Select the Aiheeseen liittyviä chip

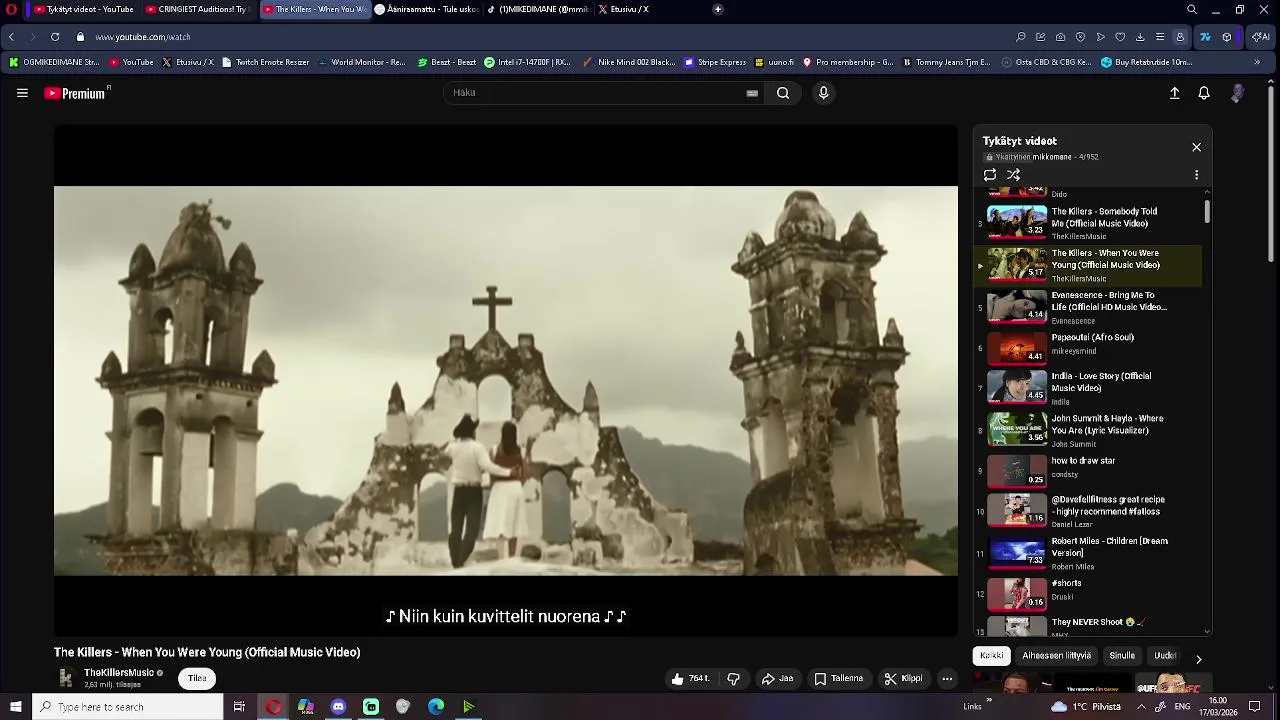coord(1056,656)
